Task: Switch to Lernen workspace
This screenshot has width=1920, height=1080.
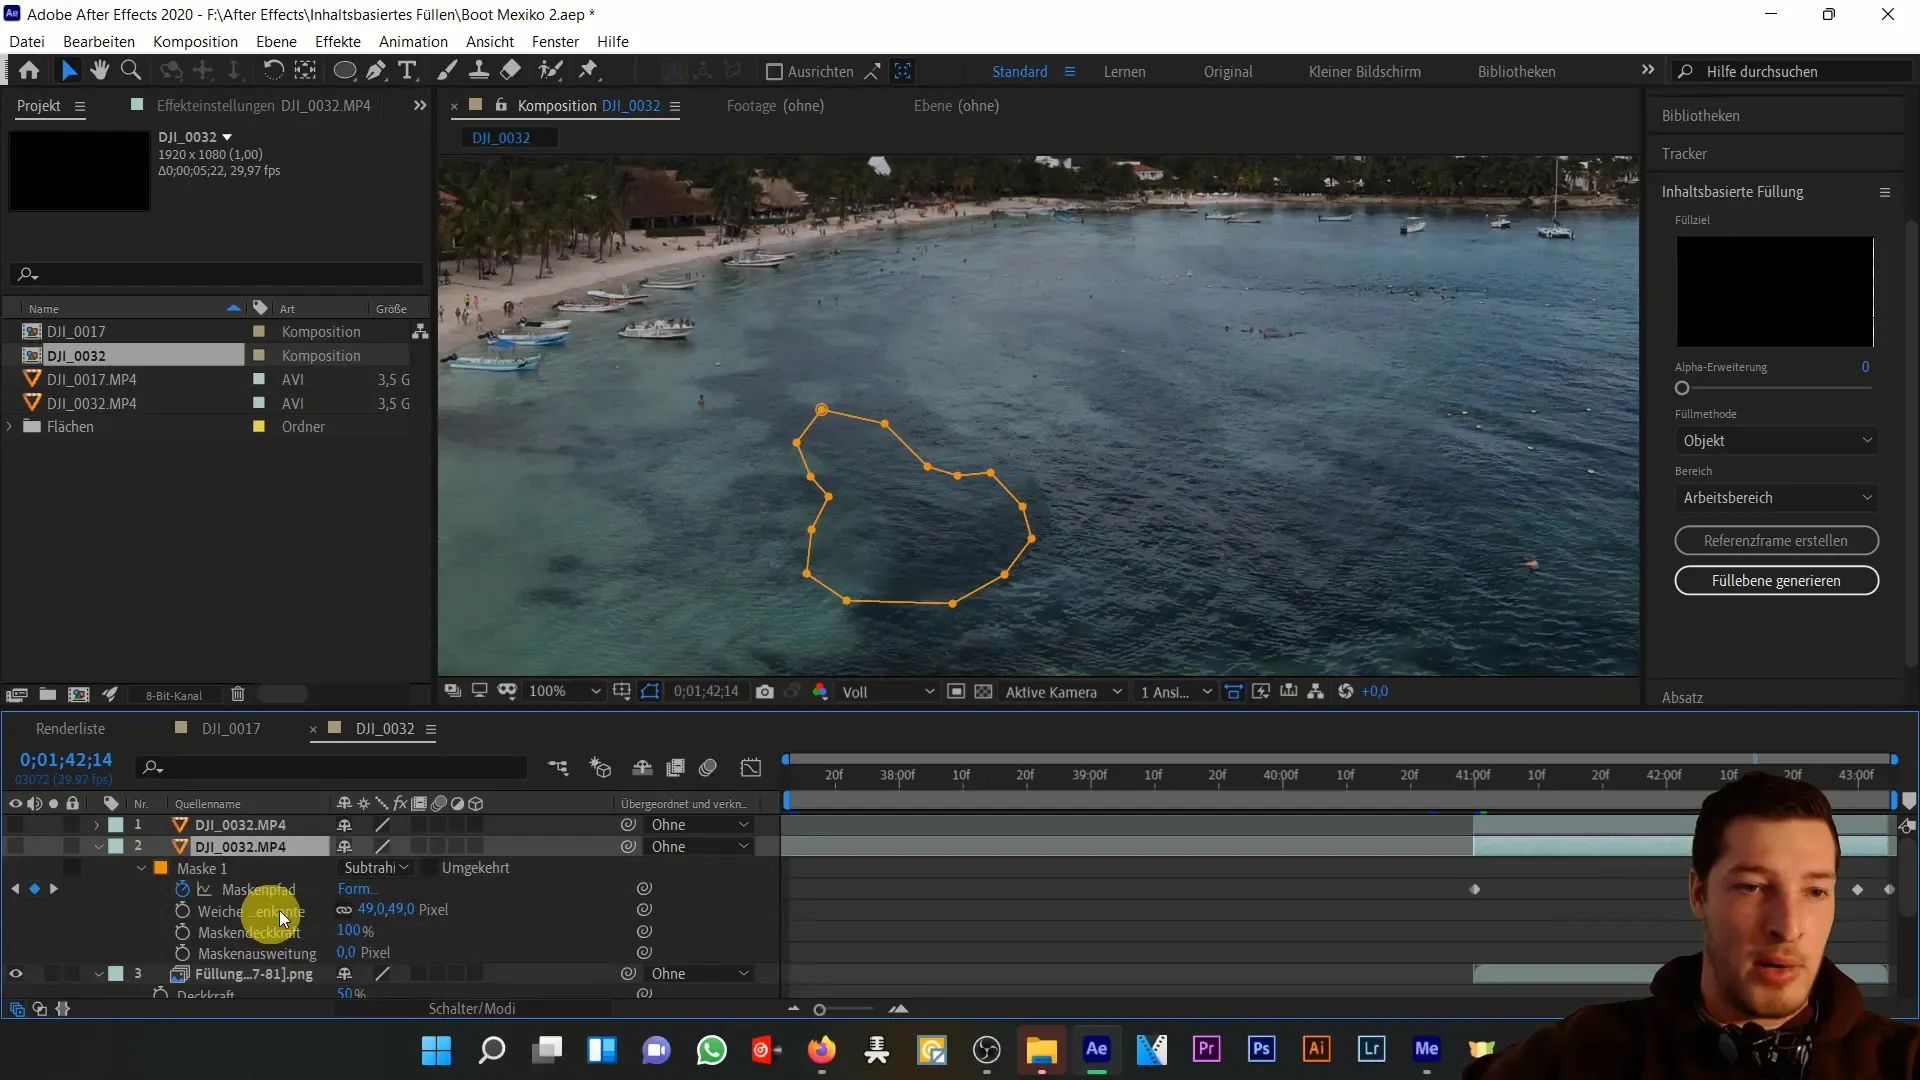Action: click(1124, 72)
